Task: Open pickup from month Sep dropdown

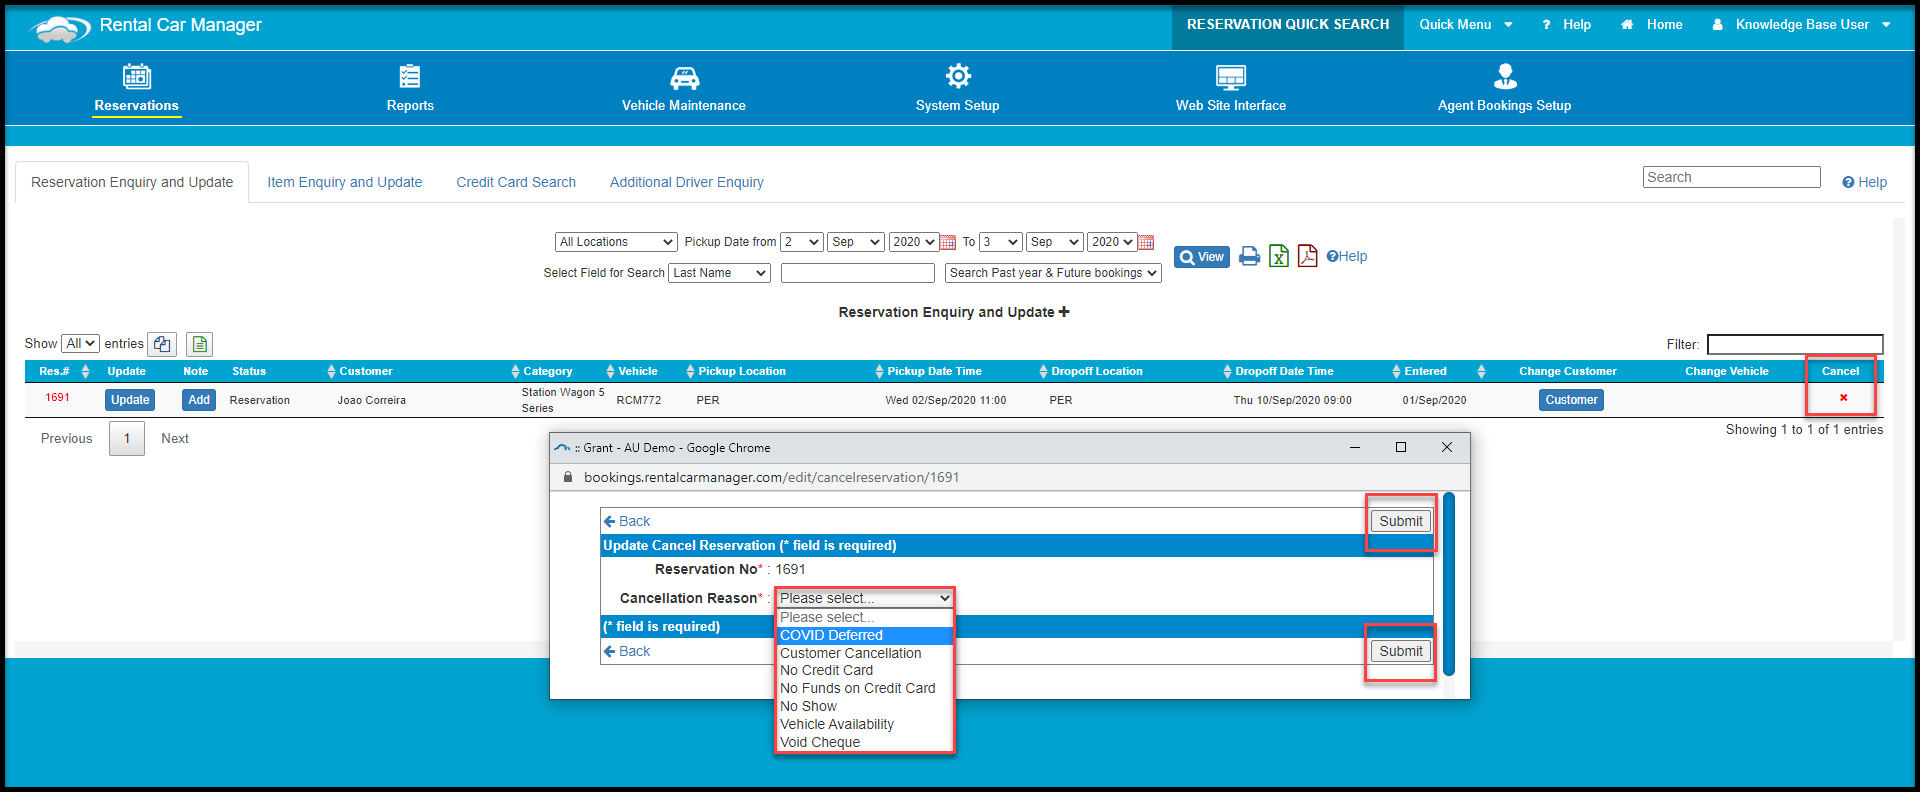Action: tap(856, 242)
